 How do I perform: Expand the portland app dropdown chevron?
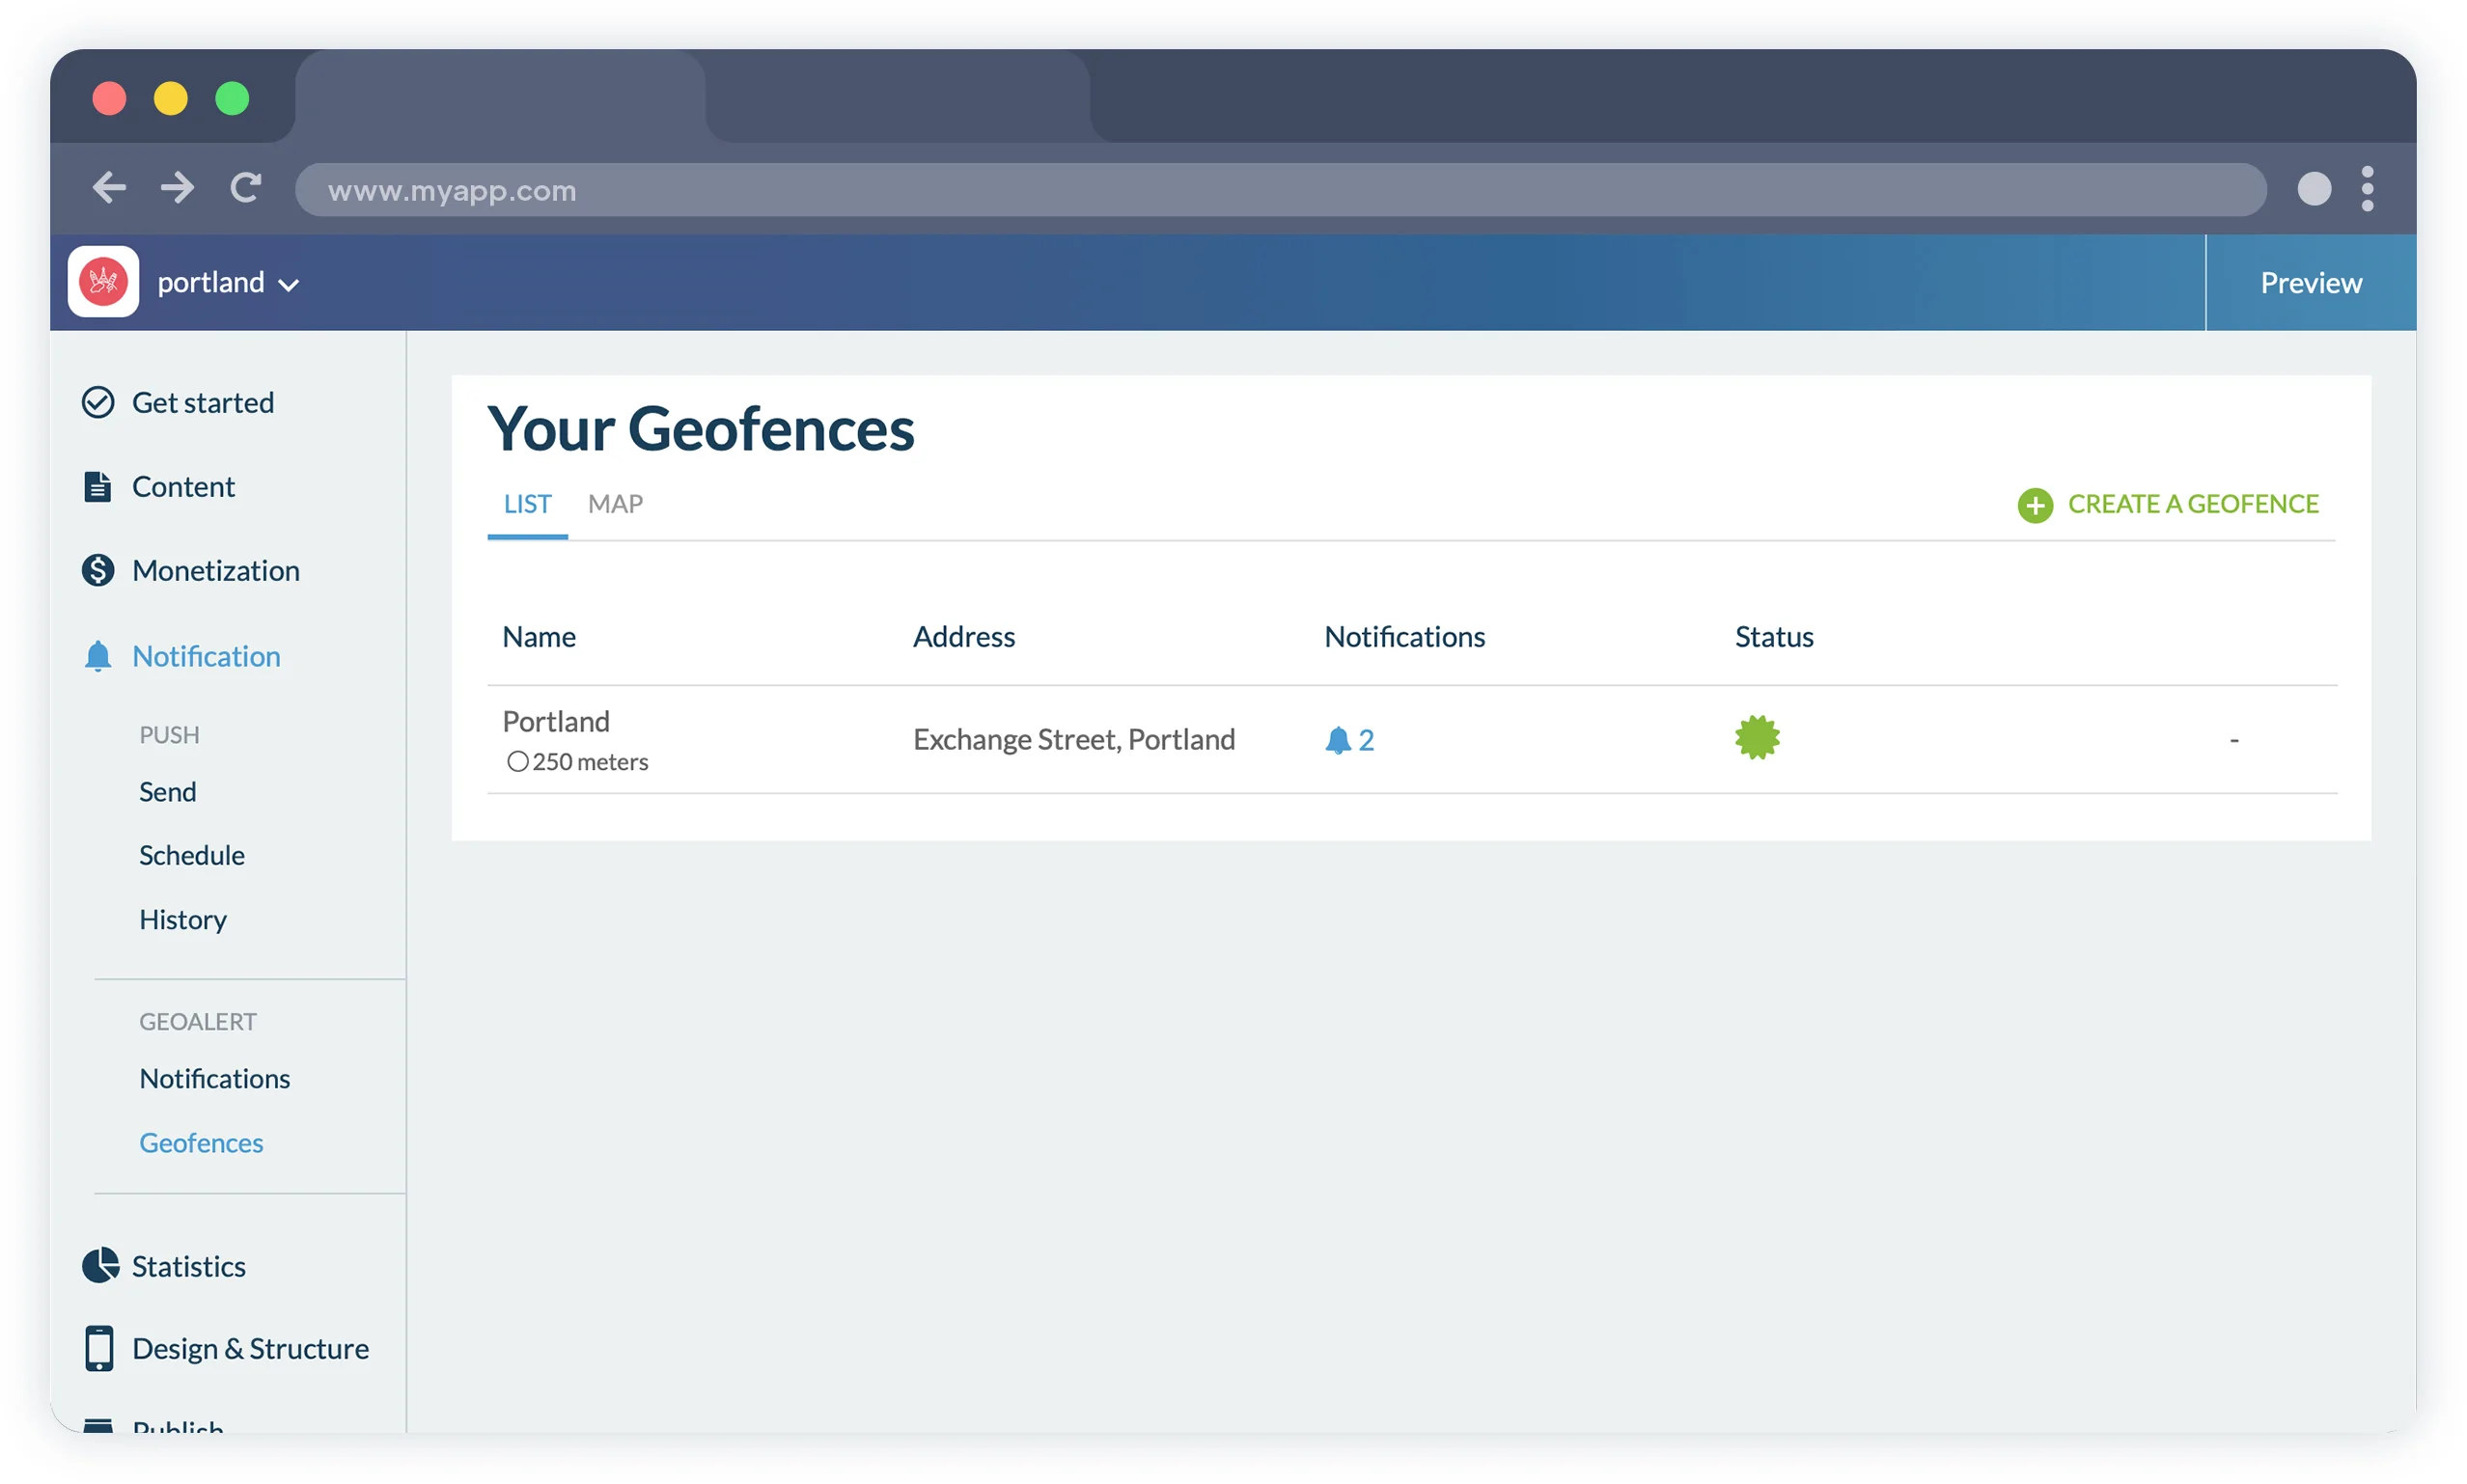(x=289, y=286)
